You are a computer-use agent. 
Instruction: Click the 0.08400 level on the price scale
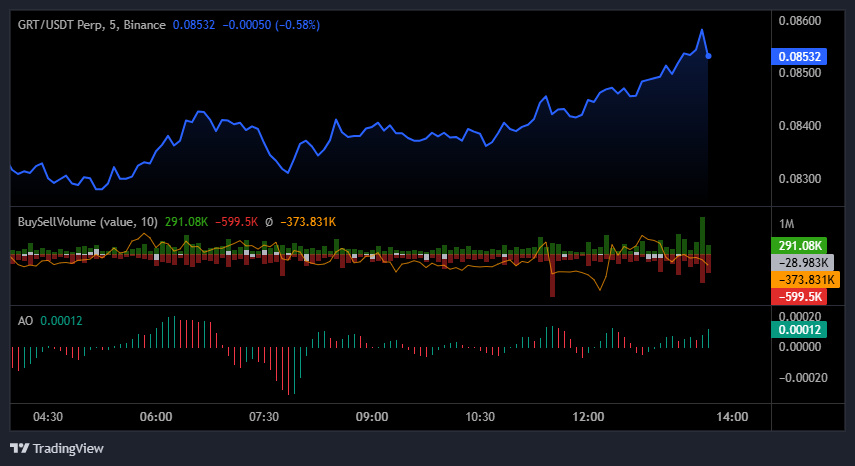tap(800, 126)
